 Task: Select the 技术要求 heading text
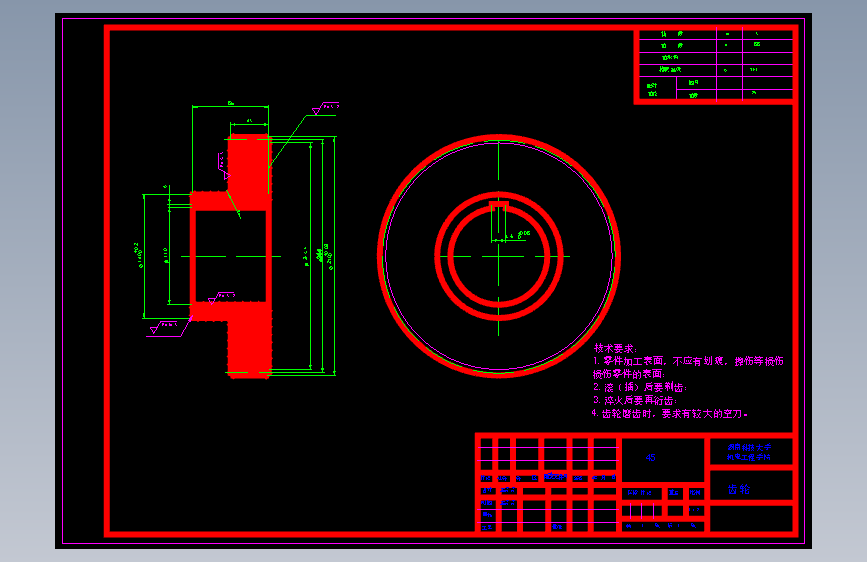(x=615, y=348)
